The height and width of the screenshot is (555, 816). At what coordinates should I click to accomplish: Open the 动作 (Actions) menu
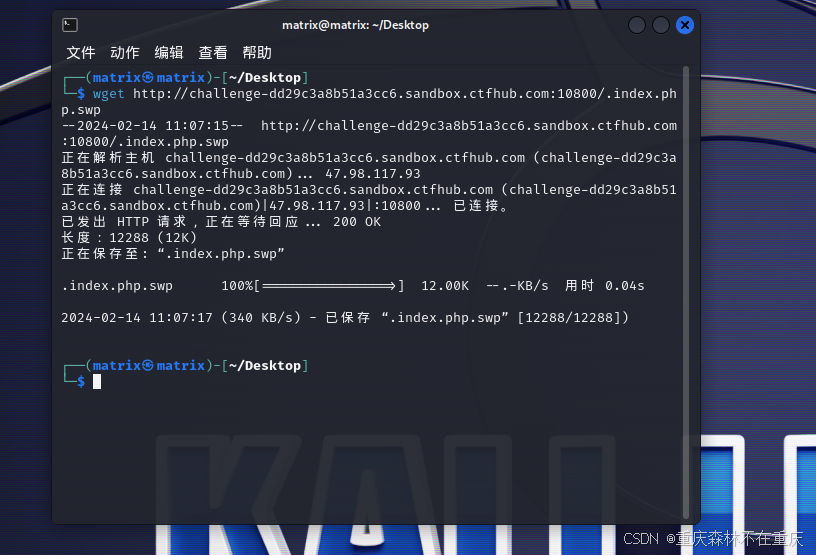(125, 53)
